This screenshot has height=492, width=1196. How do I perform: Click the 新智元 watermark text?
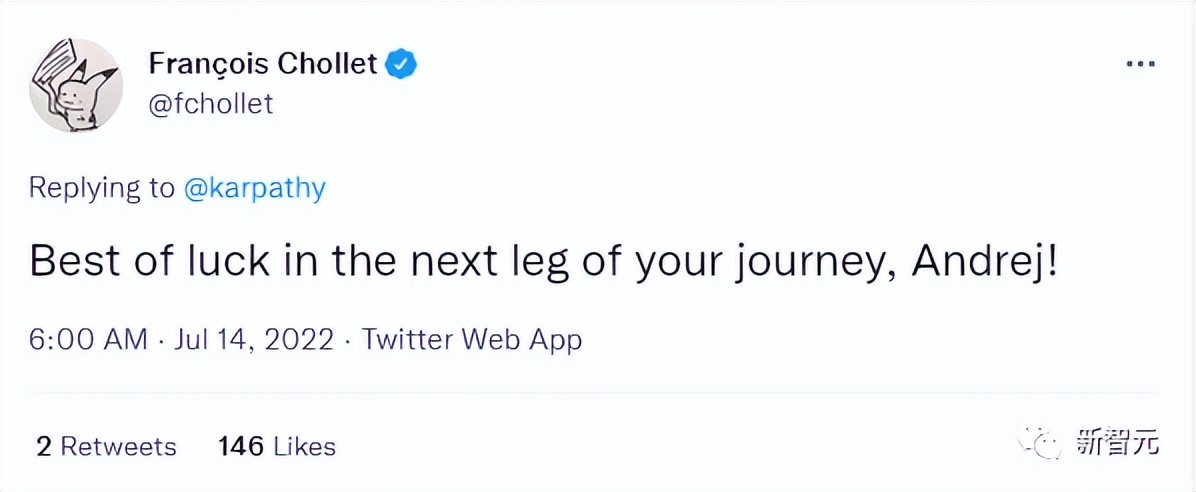point(1116,443)
